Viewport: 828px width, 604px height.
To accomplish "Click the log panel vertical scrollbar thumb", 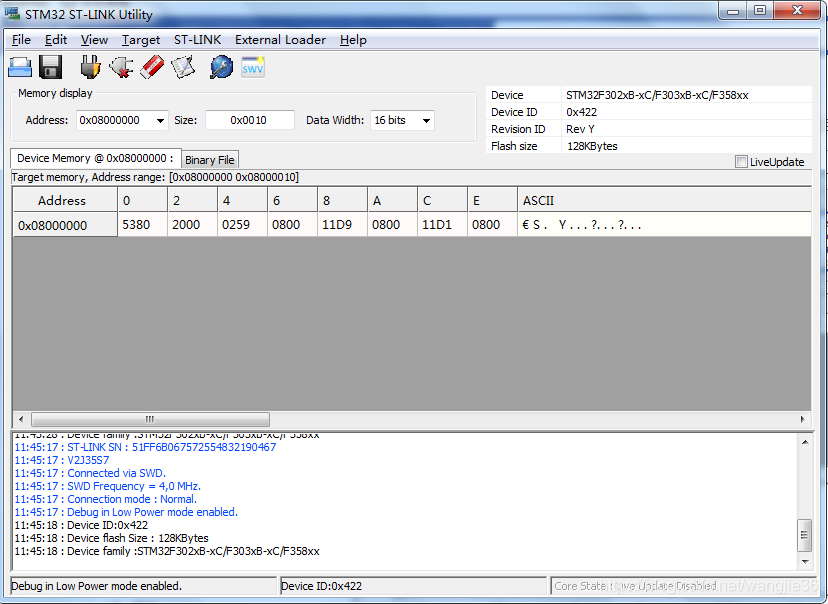I will click(805, 535).
